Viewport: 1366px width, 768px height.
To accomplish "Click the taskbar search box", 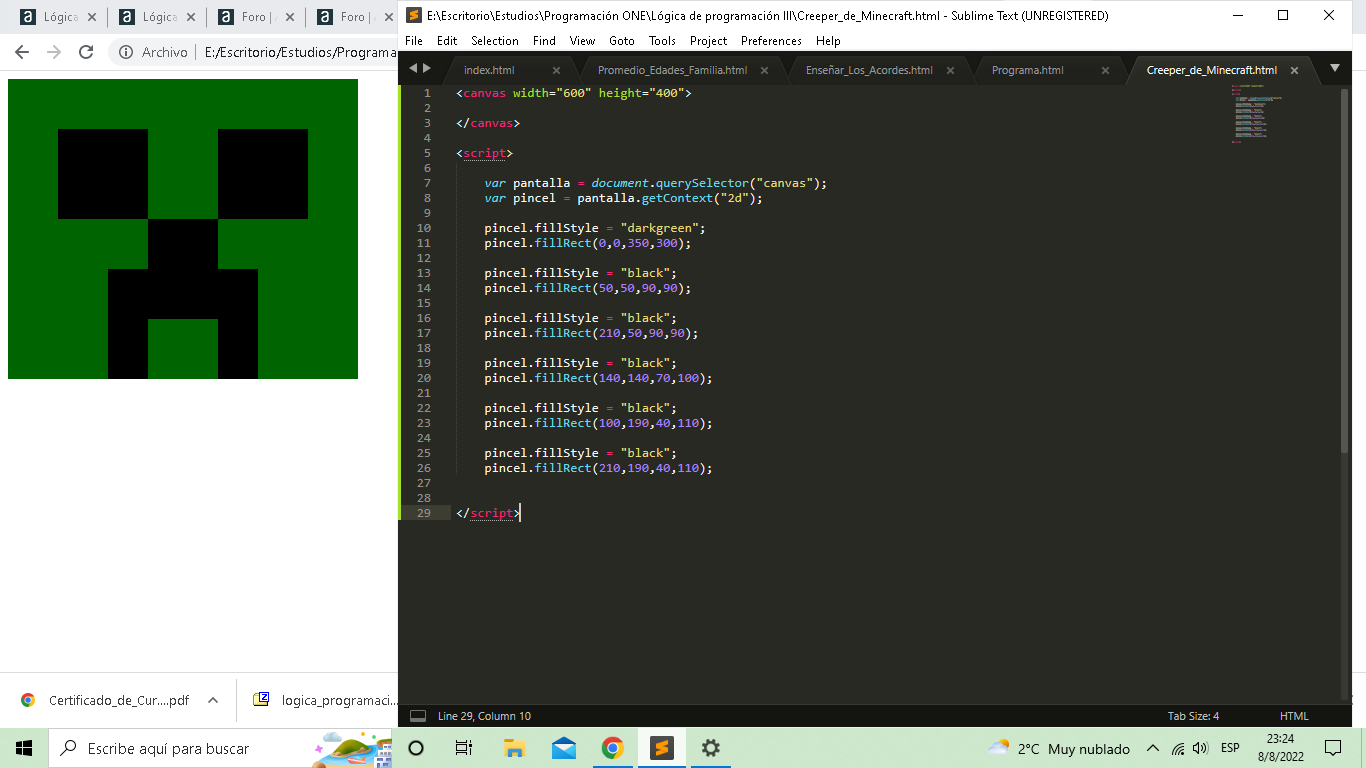I will pyautogui.click(x=222, y=748).
